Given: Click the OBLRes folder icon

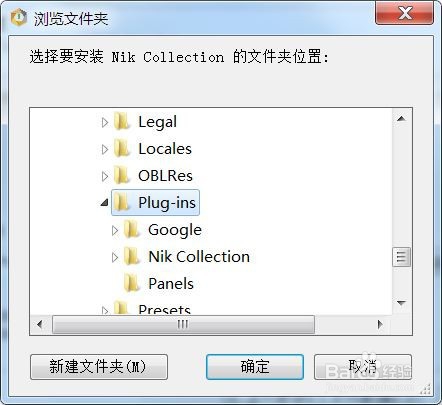Looking at the screenshot, I should pyautogui.click(x=122, y=175).
